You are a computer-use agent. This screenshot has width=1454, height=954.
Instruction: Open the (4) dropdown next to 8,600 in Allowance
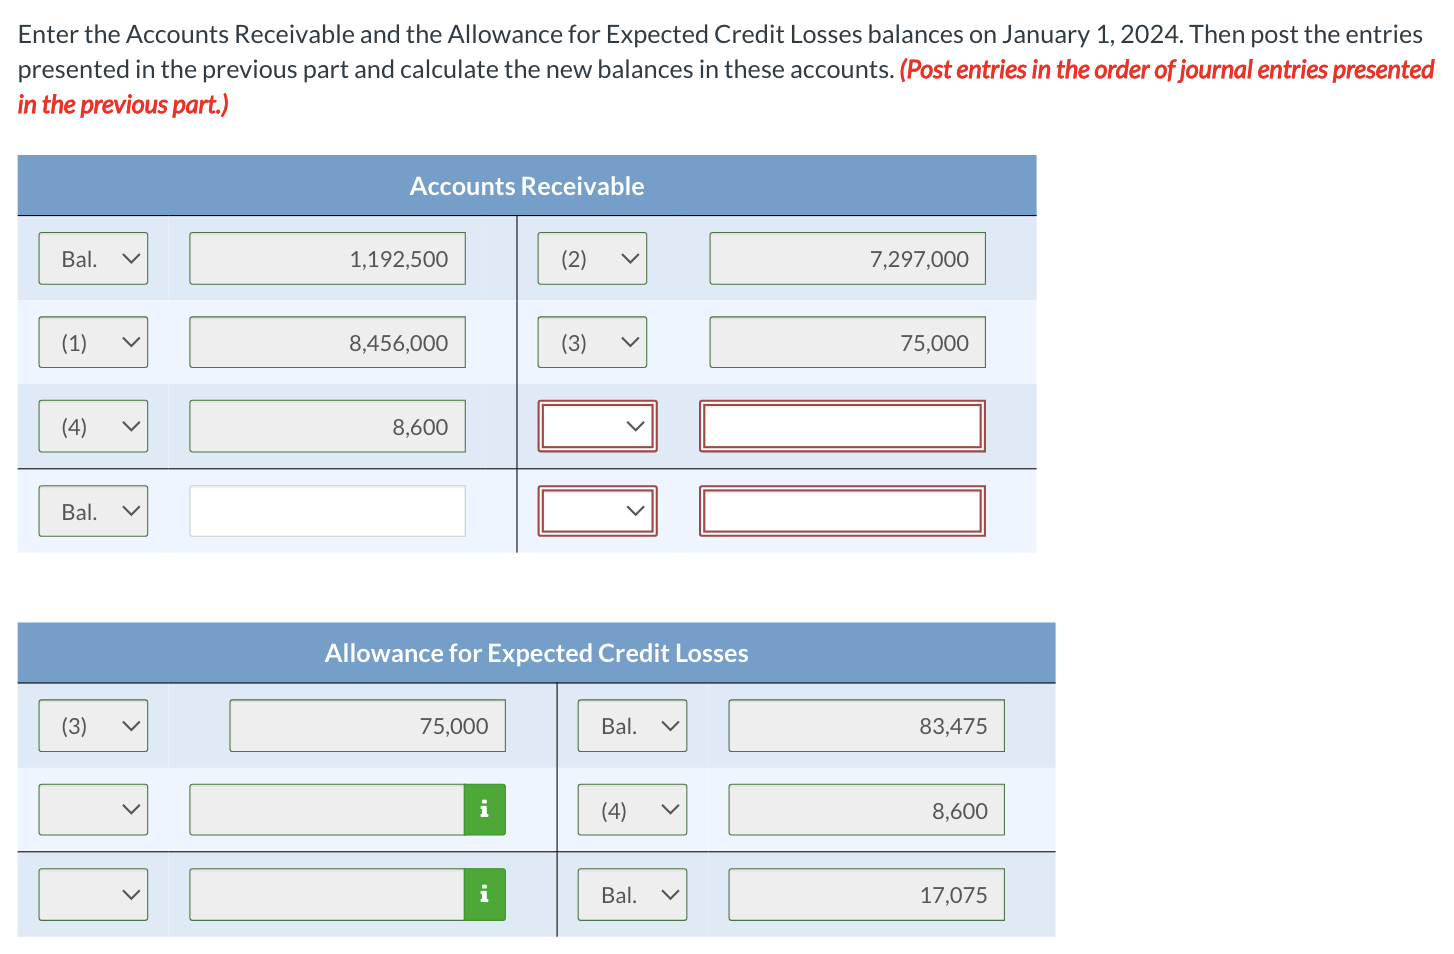(x=632, y=809)
